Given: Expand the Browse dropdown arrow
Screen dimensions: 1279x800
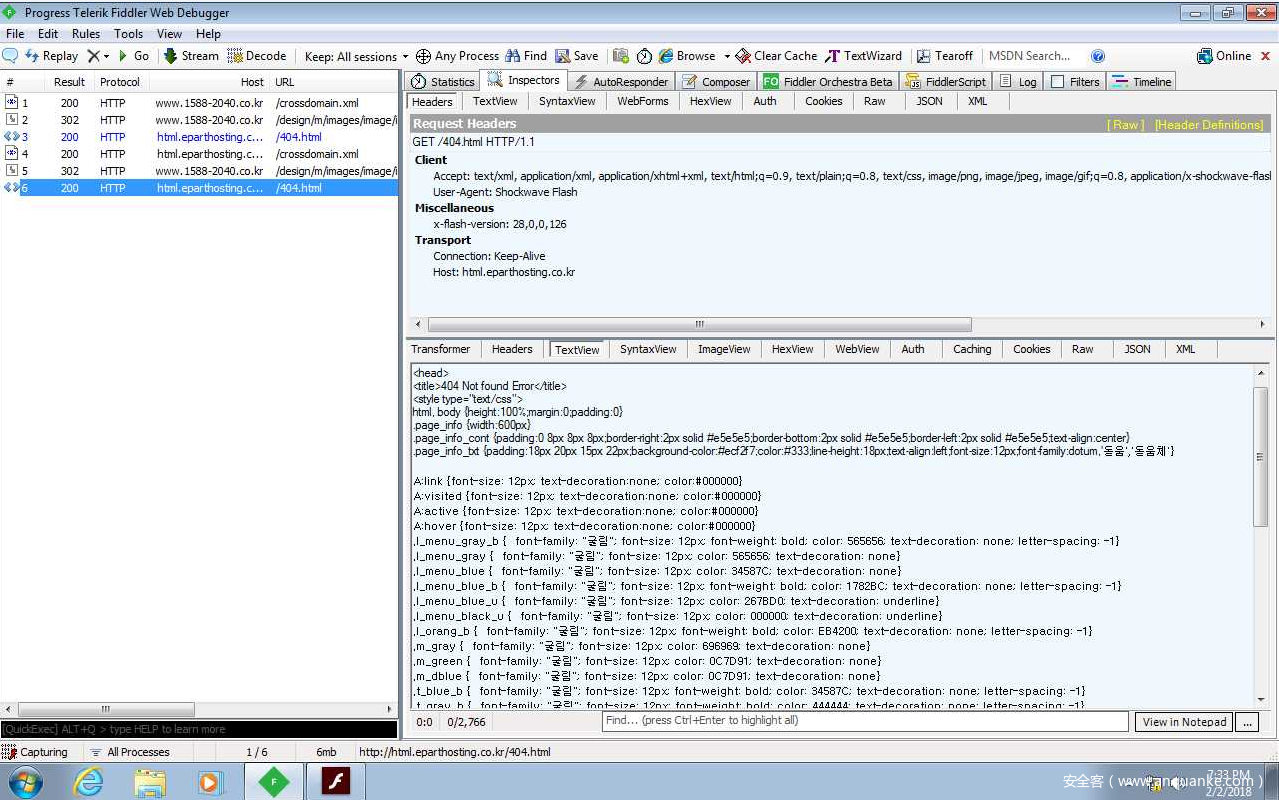Looking at the screenshot, I should [727, 56].
